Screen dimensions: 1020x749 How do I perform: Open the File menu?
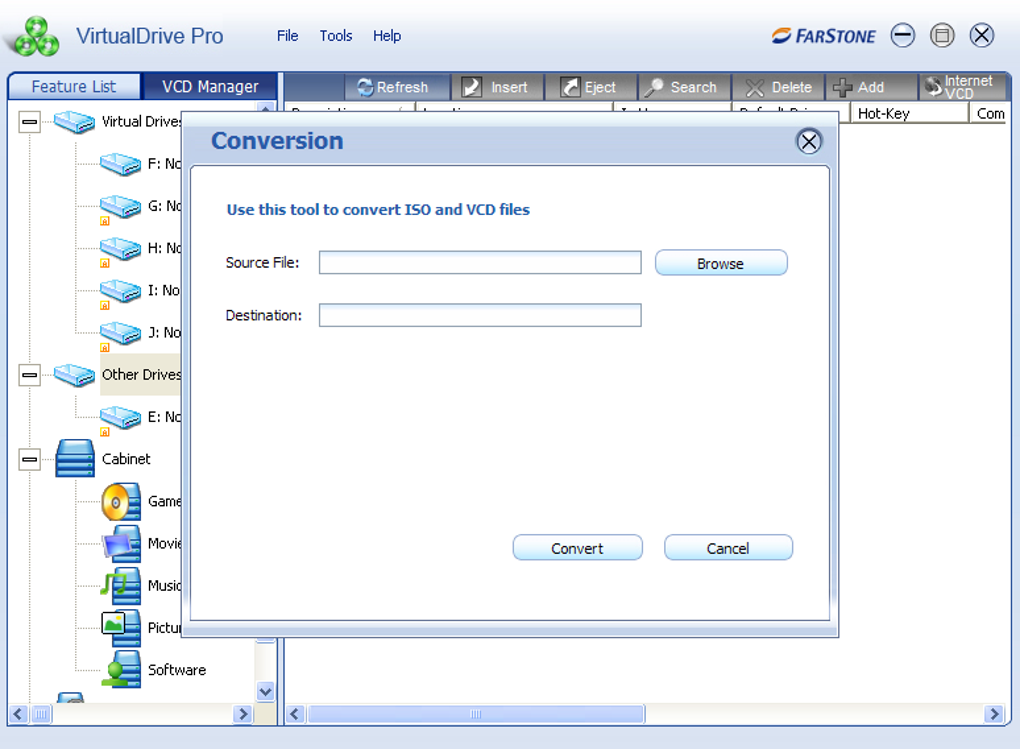pyautogui.click(x=288, y=36)
